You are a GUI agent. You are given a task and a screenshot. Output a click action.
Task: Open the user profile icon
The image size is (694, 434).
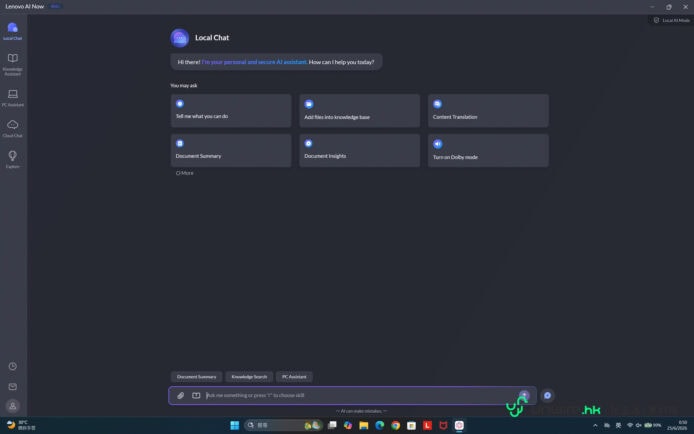12,406
